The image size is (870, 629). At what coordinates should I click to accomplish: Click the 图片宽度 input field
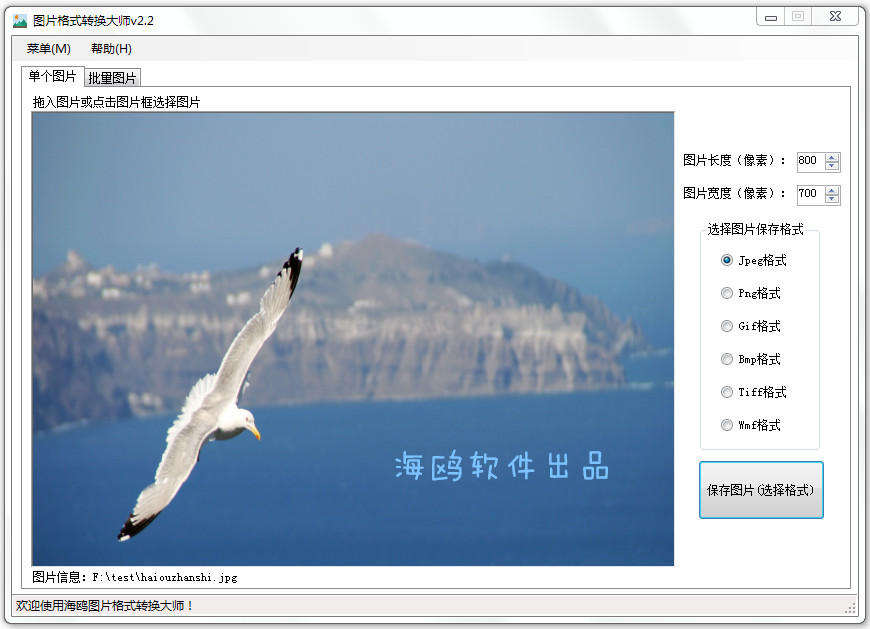[x=809, y=194]
